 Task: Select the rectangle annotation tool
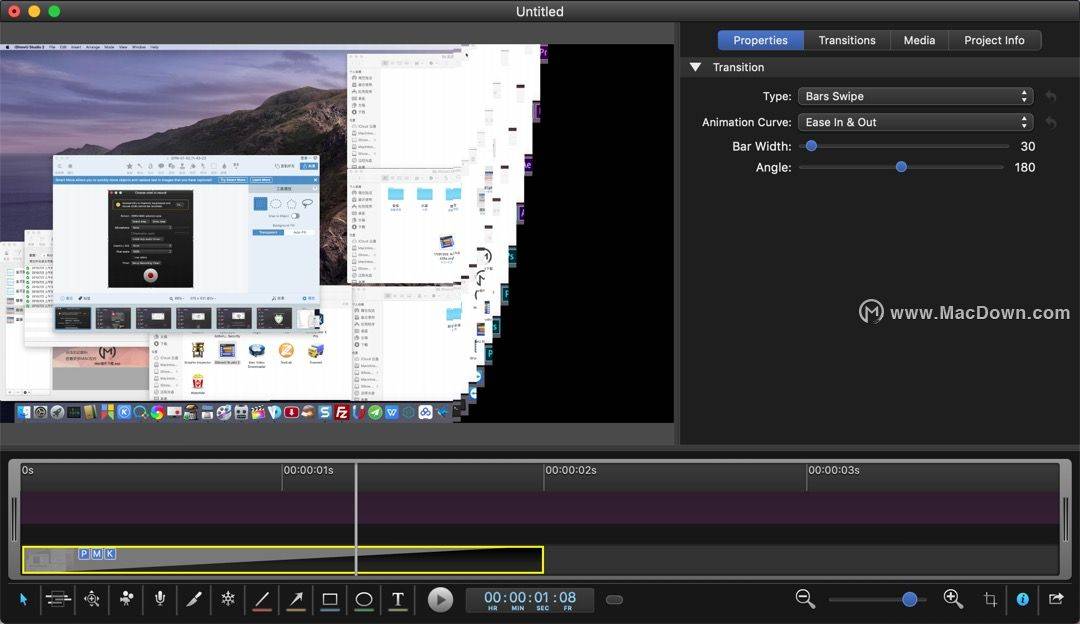pyautogui.click(x=330, y=599)
